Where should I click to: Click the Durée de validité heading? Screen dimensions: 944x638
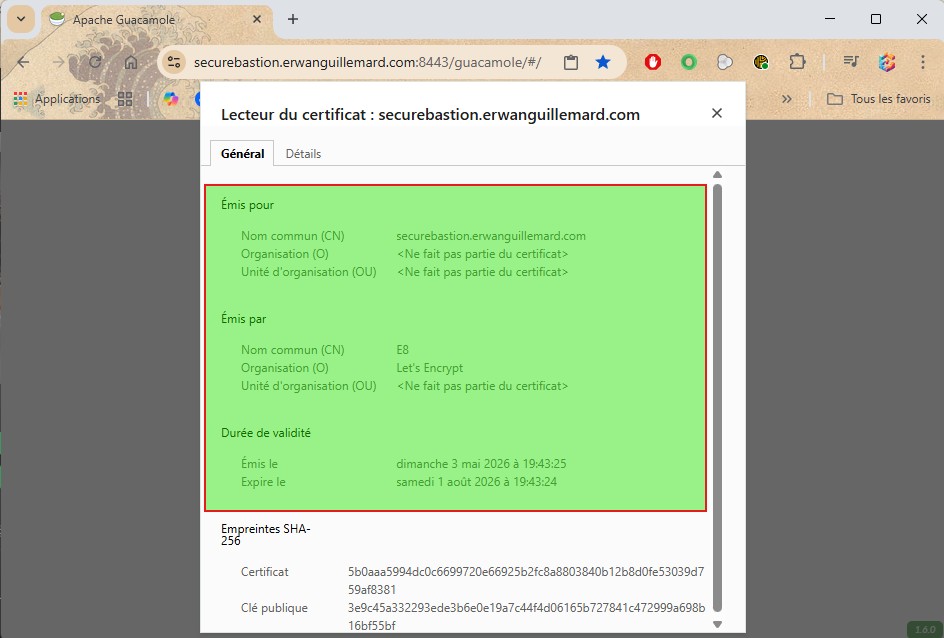coord(266,433)
